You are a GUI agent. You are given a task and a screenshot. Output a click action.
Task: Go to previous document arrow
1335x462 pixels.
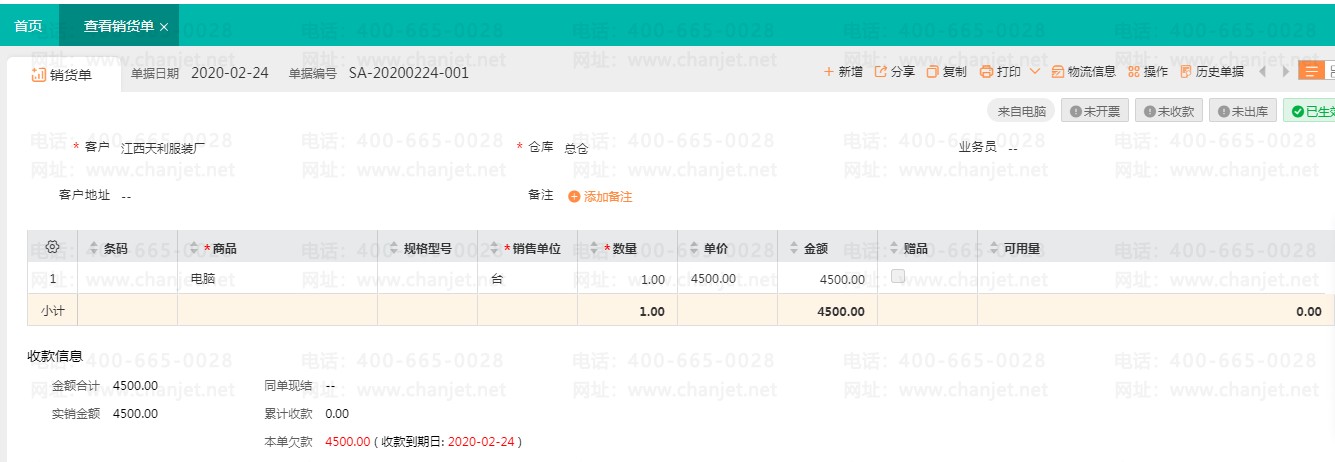point(1263,72)
